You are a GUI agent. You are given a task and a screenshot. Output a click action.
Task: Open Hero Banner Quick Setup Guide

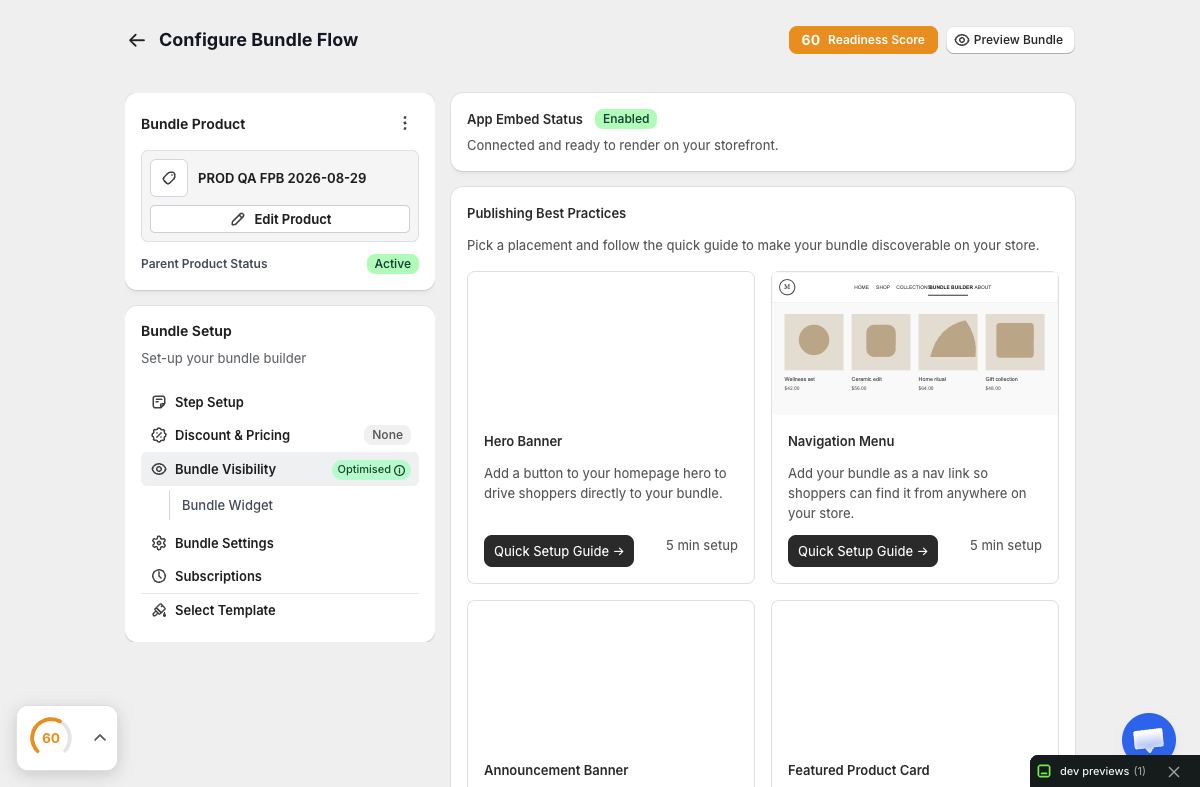tap(559, 551)
